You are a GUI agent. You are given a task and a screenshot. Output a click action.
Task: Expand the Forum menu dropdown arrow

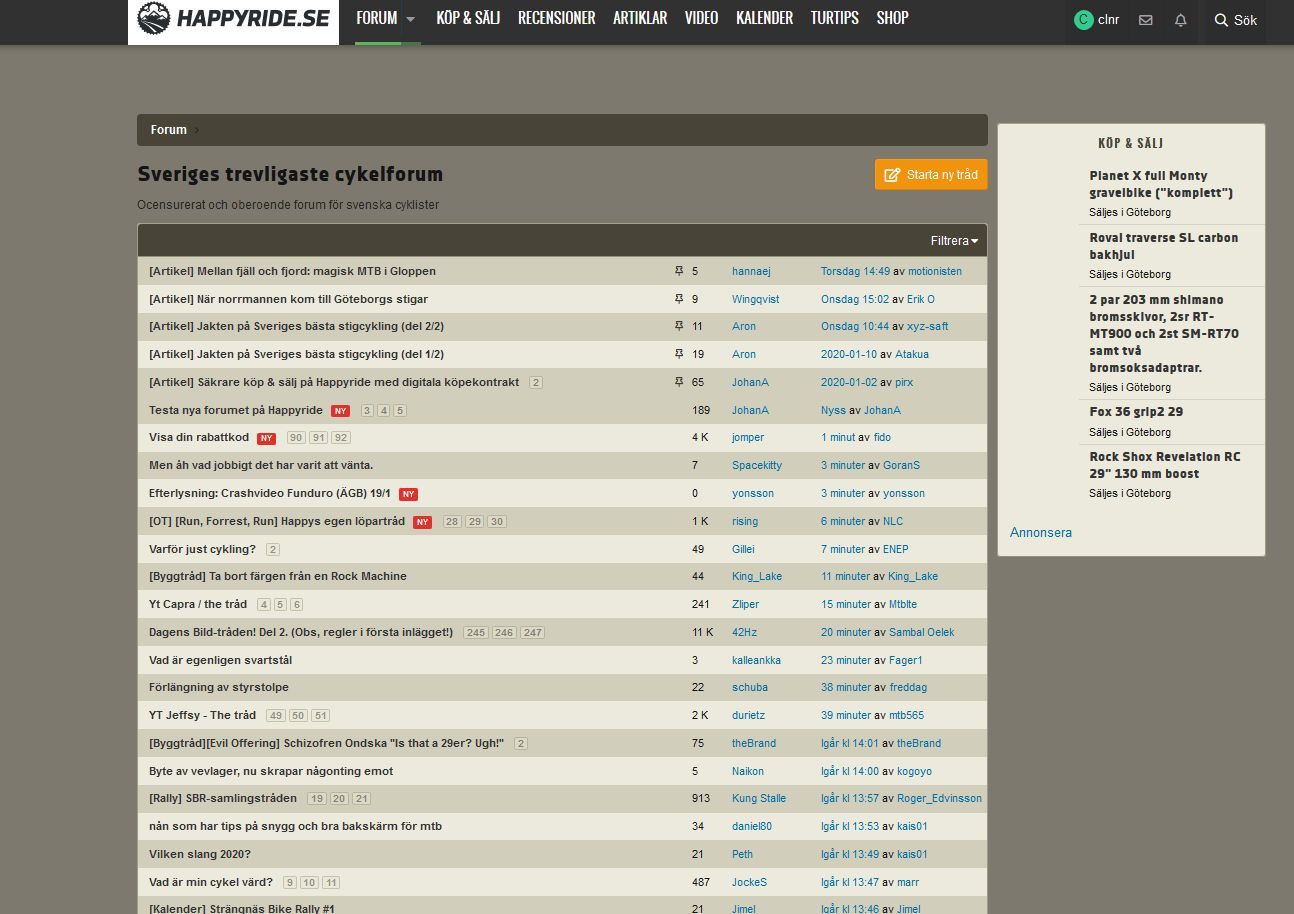coord(411,19)
